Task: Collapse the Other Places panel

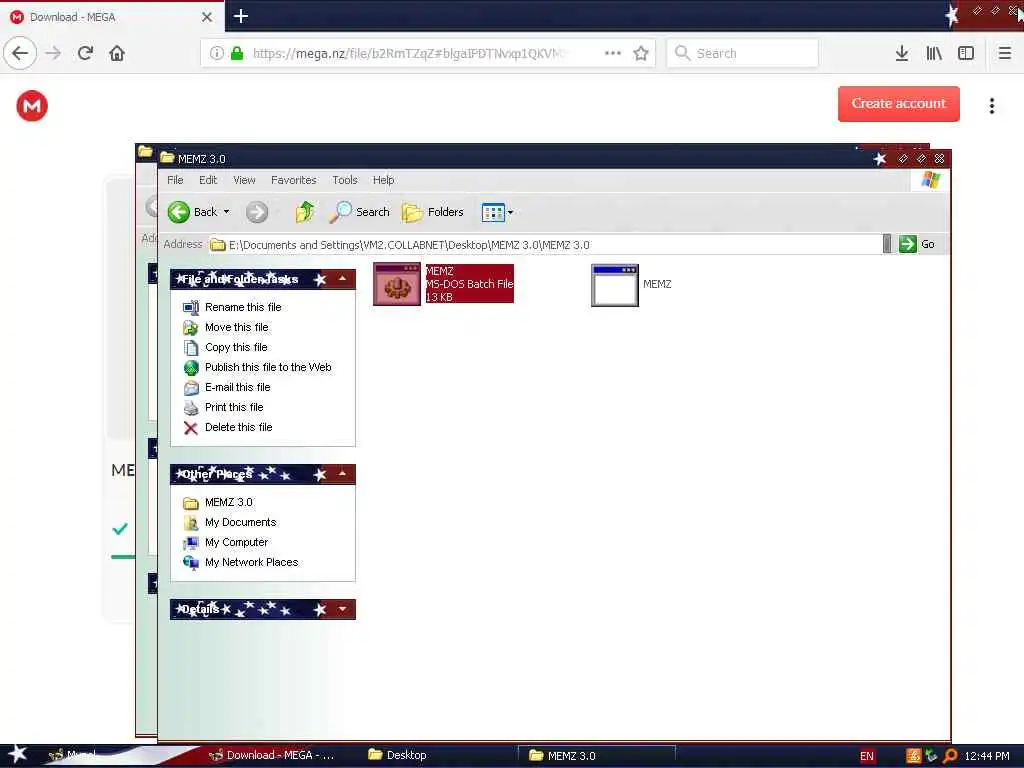Action: pyautogui.click(x=343, y=474)
